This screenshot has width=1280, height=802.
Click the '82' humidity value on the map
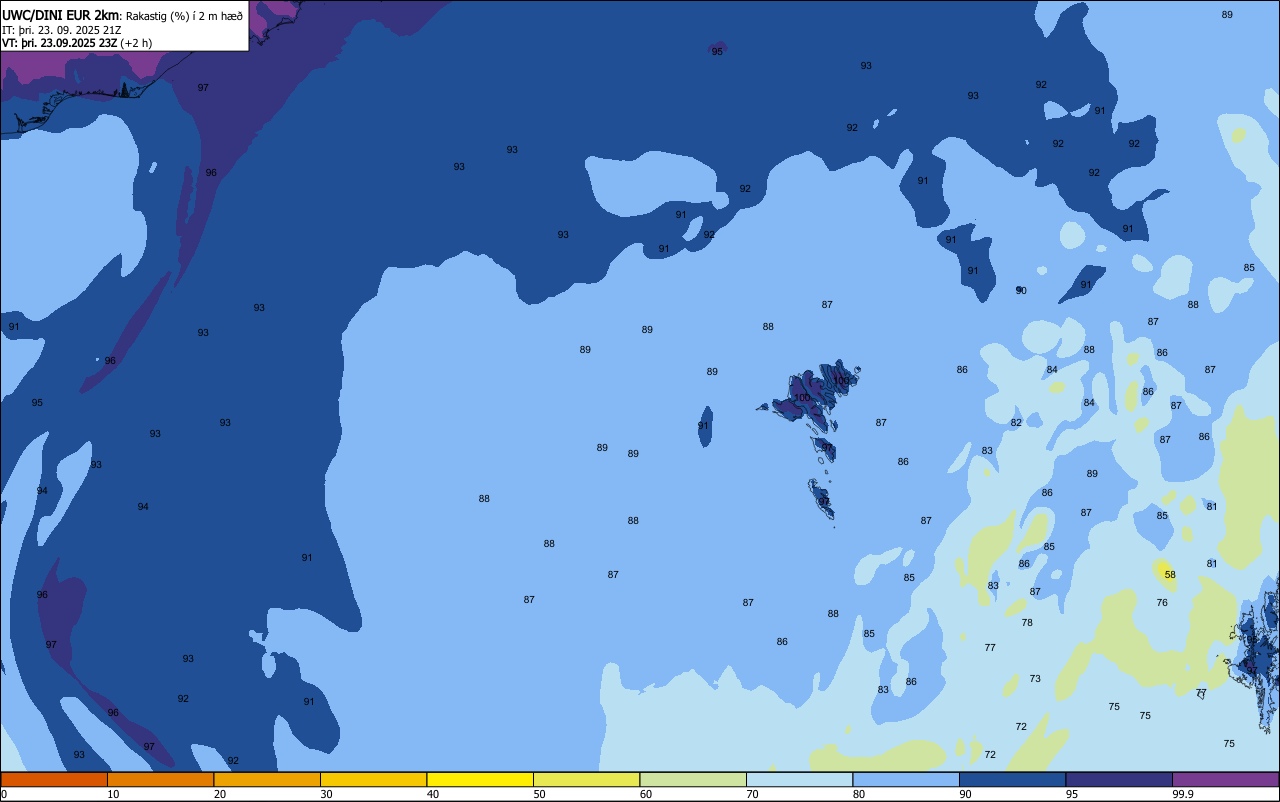(x=1016, y=423)
